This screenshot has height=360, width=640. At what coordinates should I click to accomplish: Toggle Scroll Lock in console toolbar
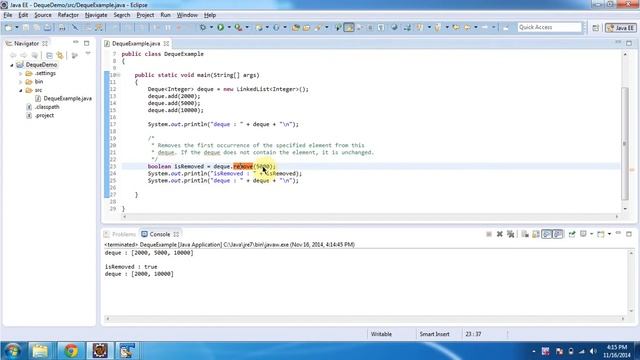point(536,234)
